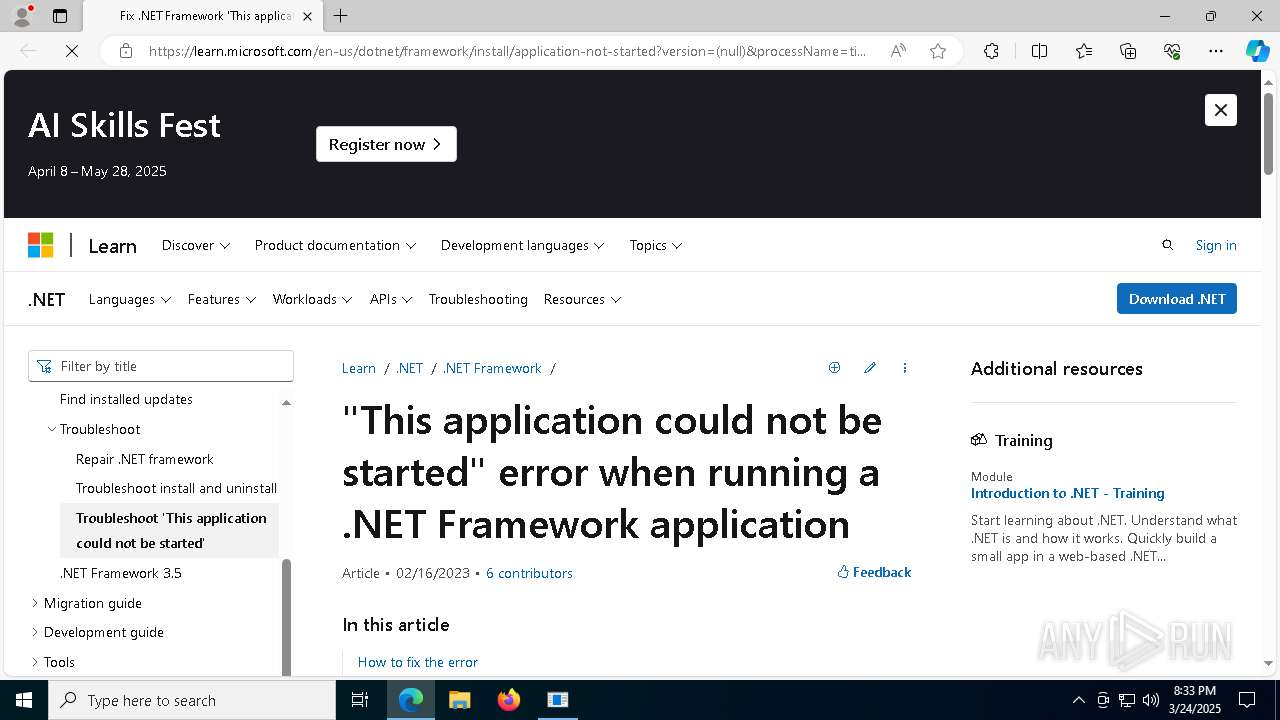The image size is (1280, 720).
Task: Go to the .NET brand link
Action: pyautogui.click(x=47, y=299)
